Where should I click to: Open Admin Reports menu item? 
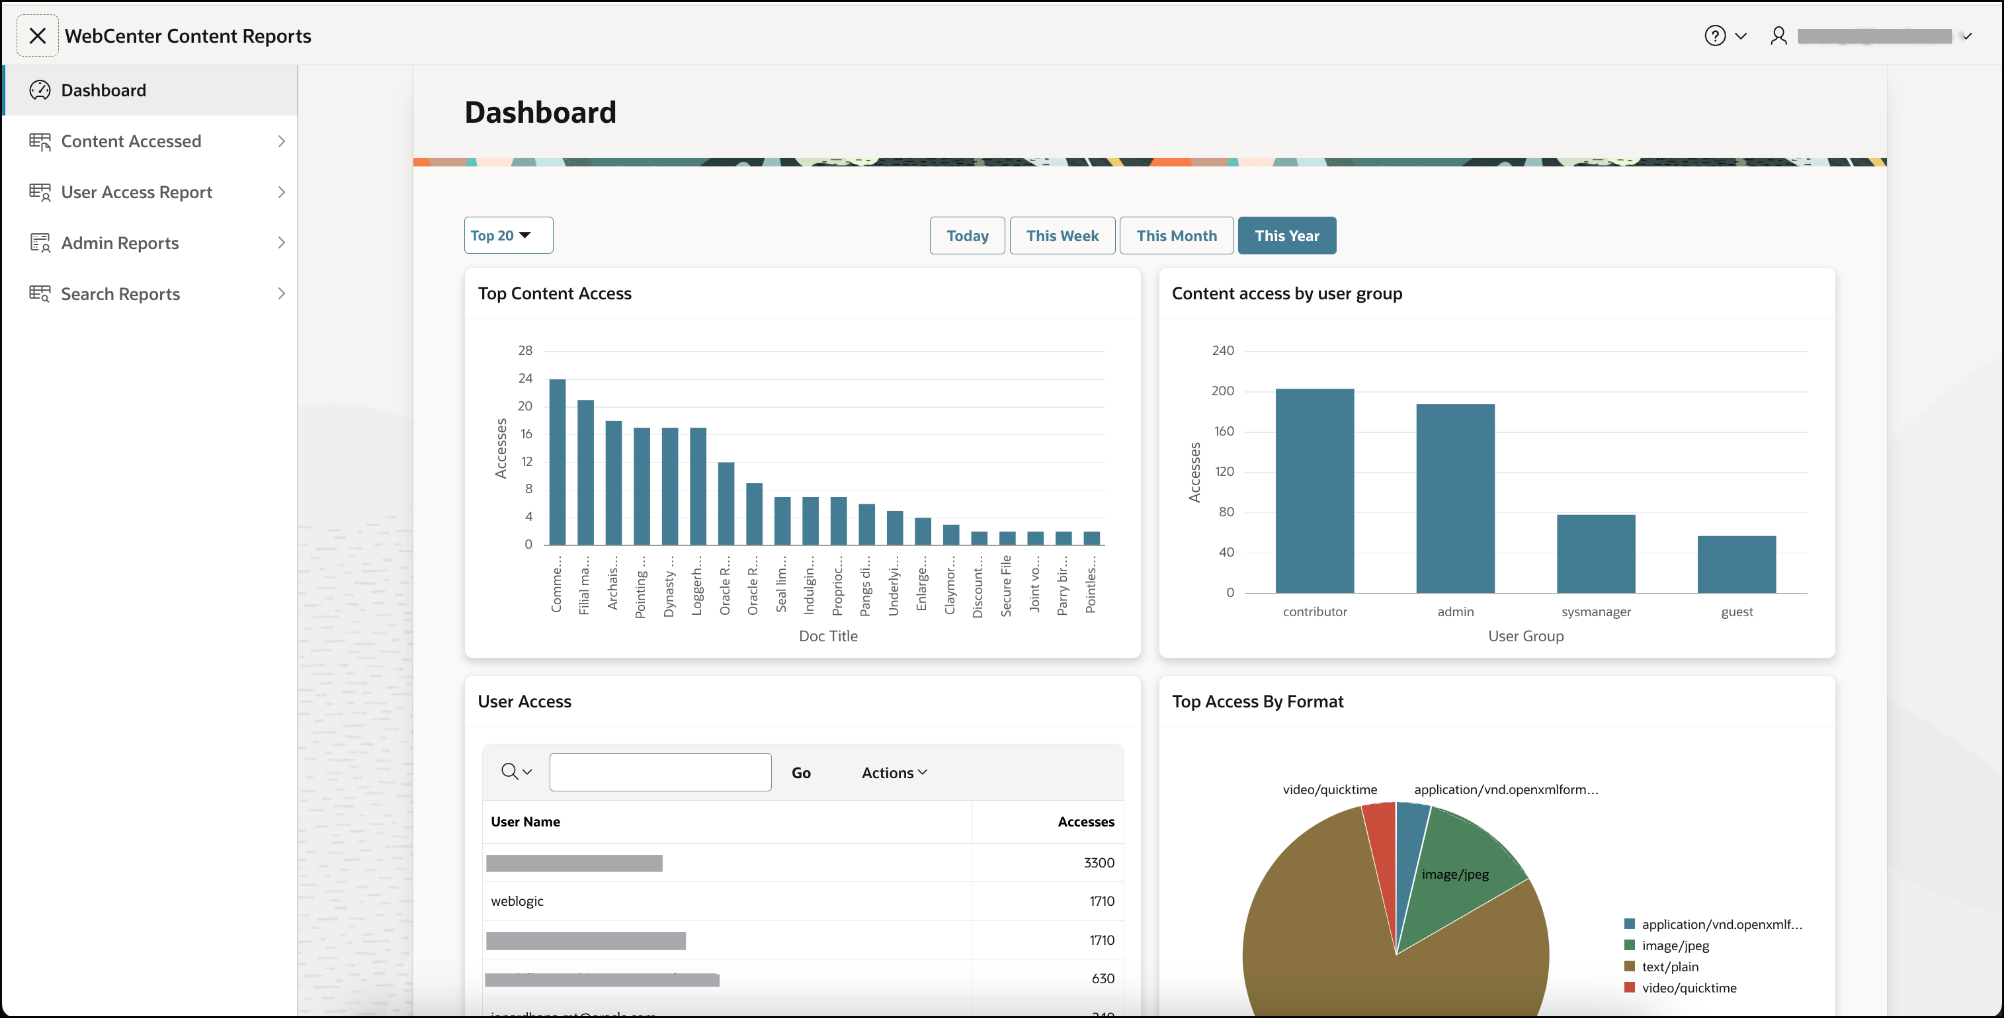pyautogui.click(x=150, y=243)
